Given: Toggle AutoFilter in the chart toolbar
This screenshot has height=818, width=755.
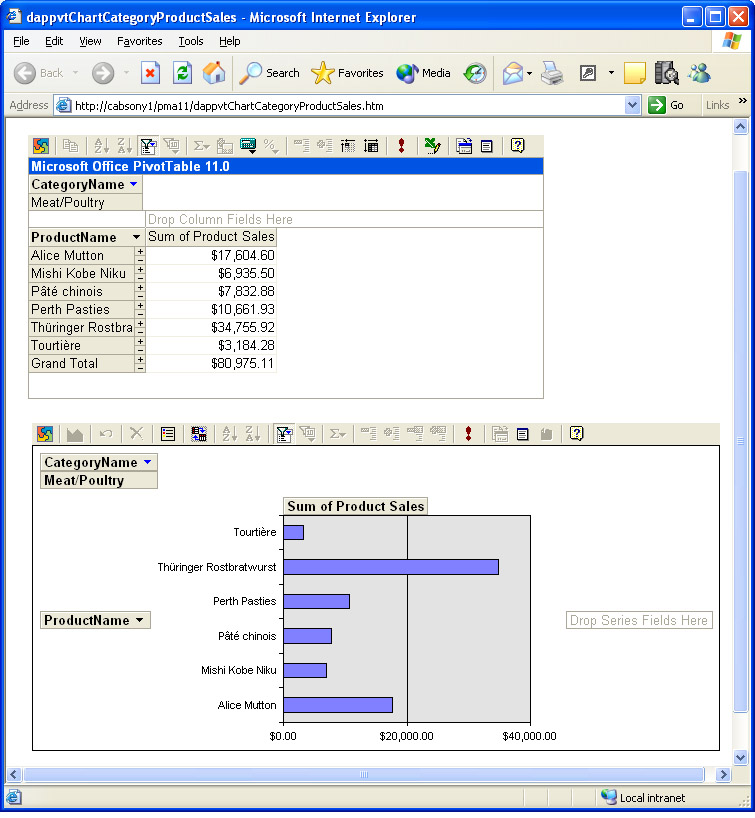Looking at the screenshot, I should pos(284,434).
